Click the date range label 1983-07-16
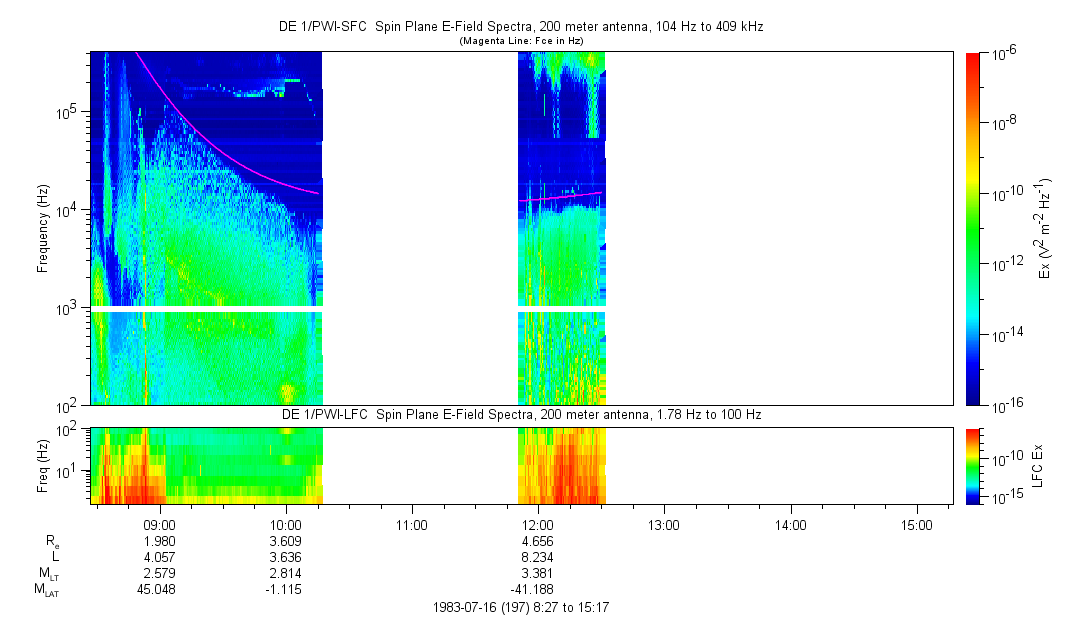Viewport: 1083px width, 620px height. click(520, 607)
